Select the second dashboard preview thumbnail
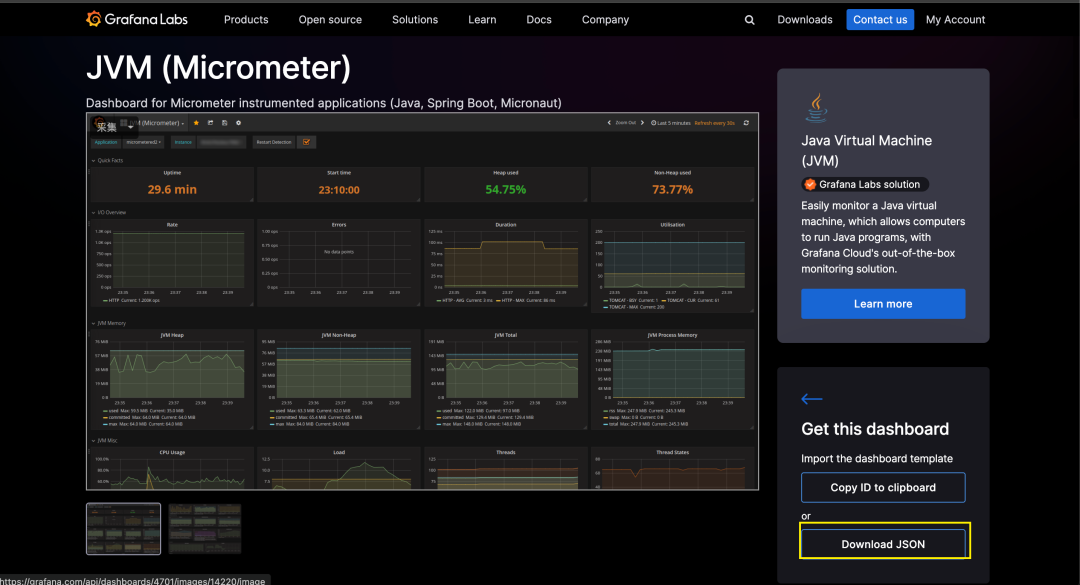Screen dimensions: 1080x585 [x=205, y=528]
